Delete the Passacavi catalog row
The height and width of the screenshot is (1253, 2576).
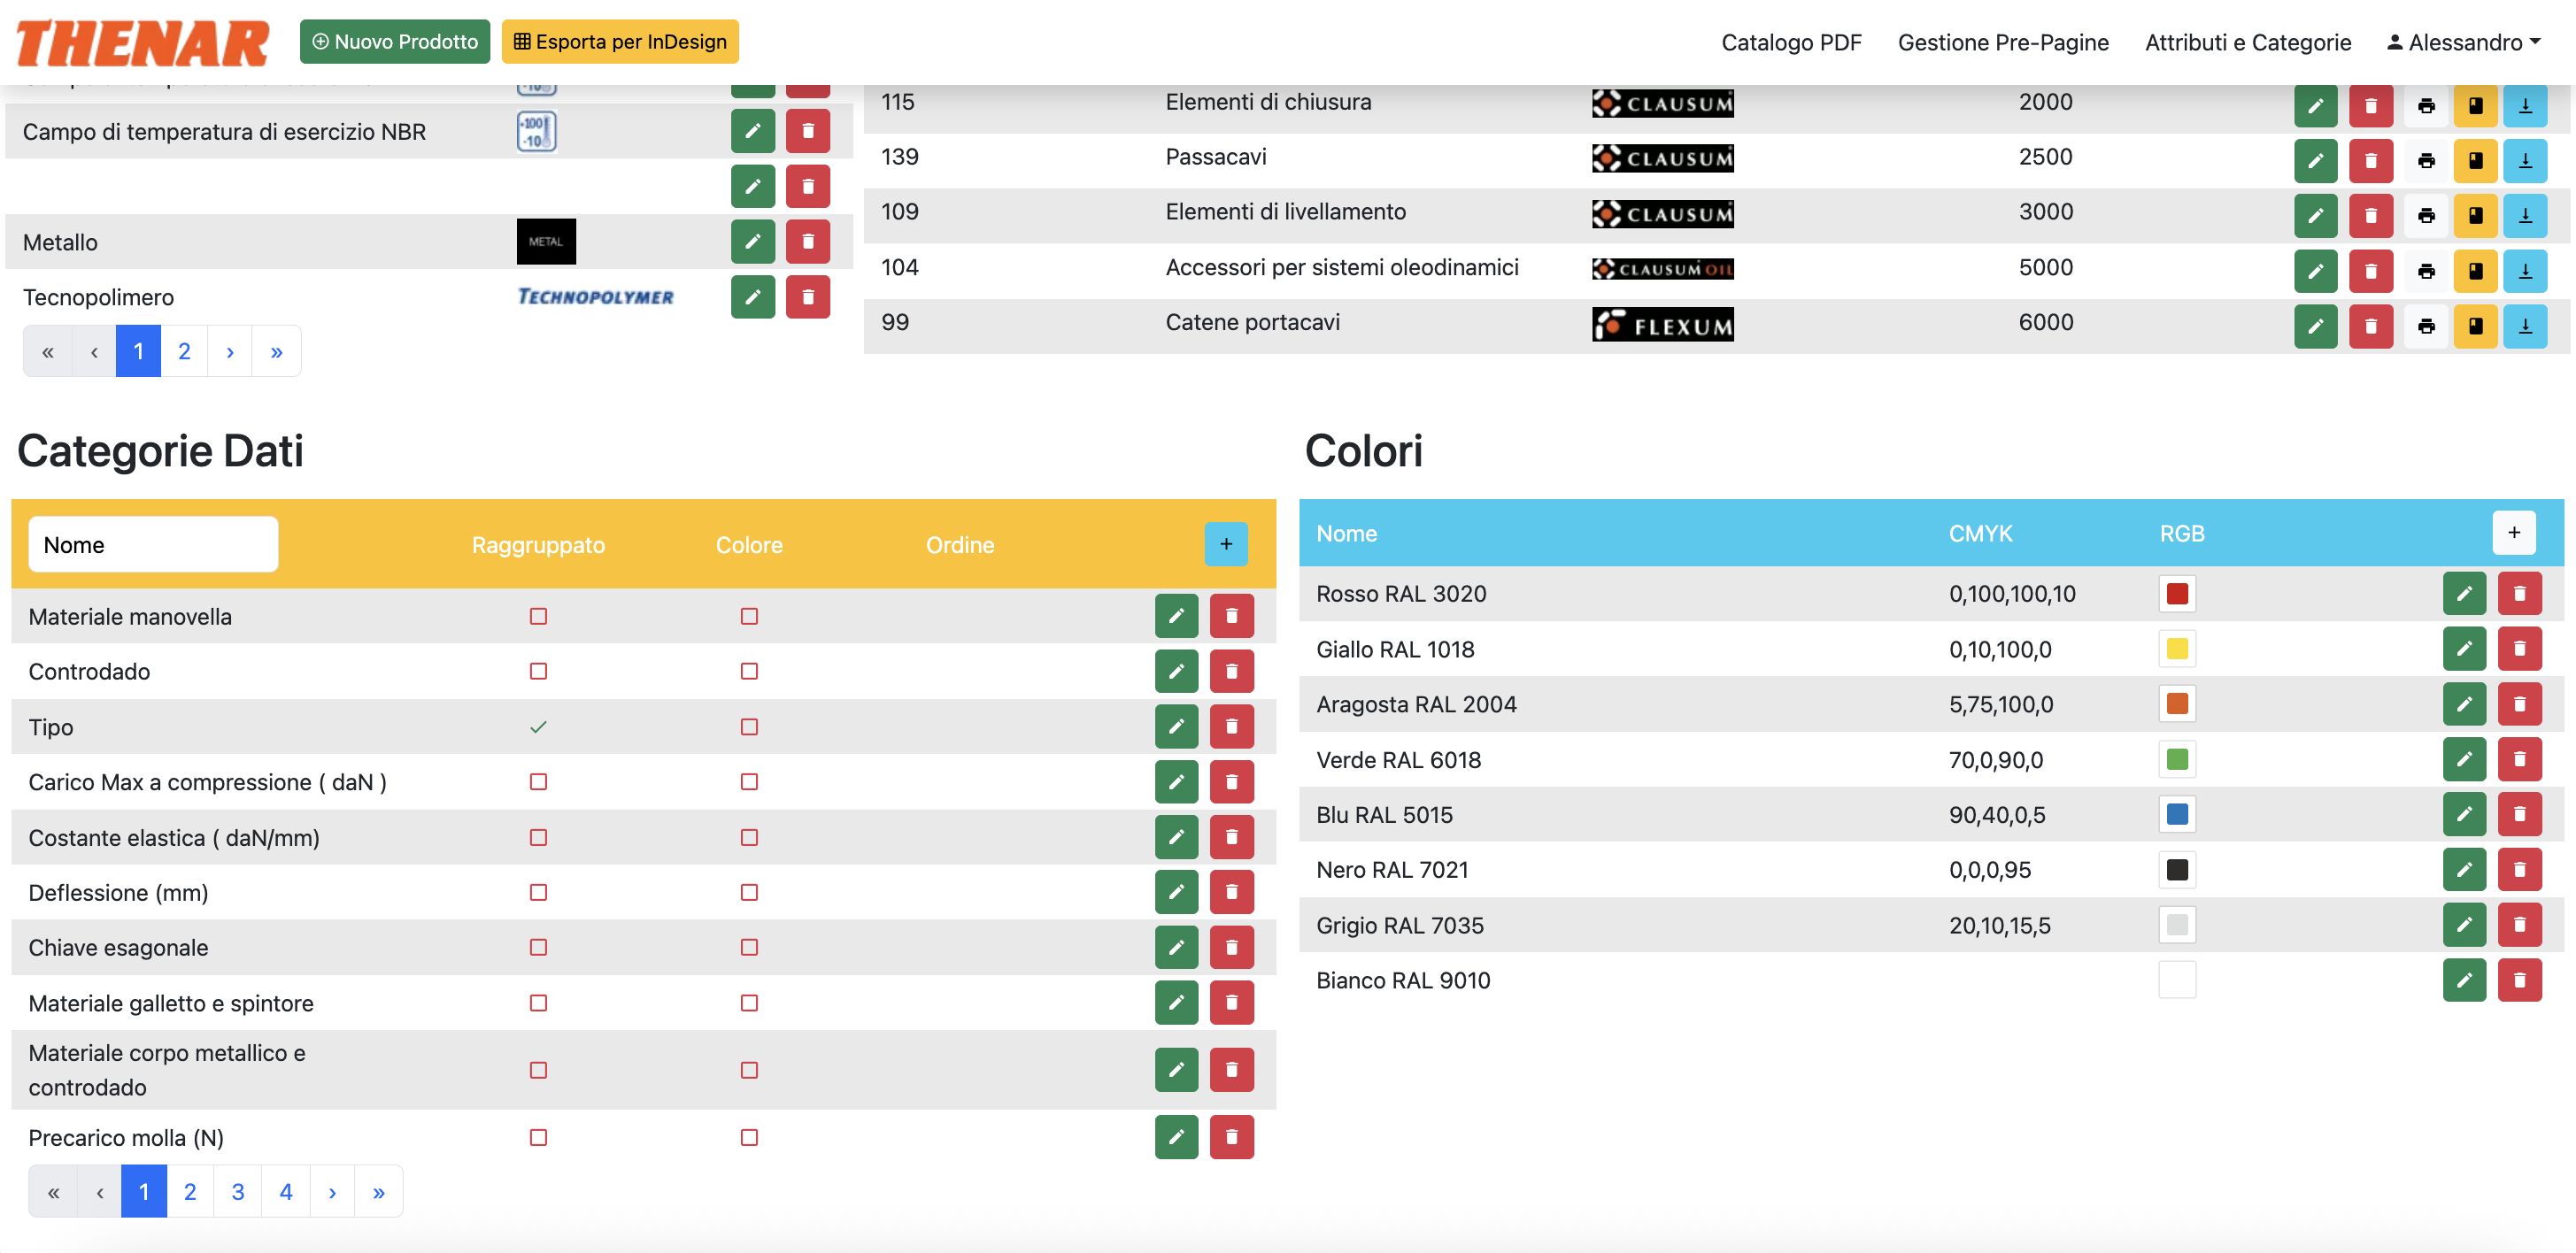tap(2370, 160)
